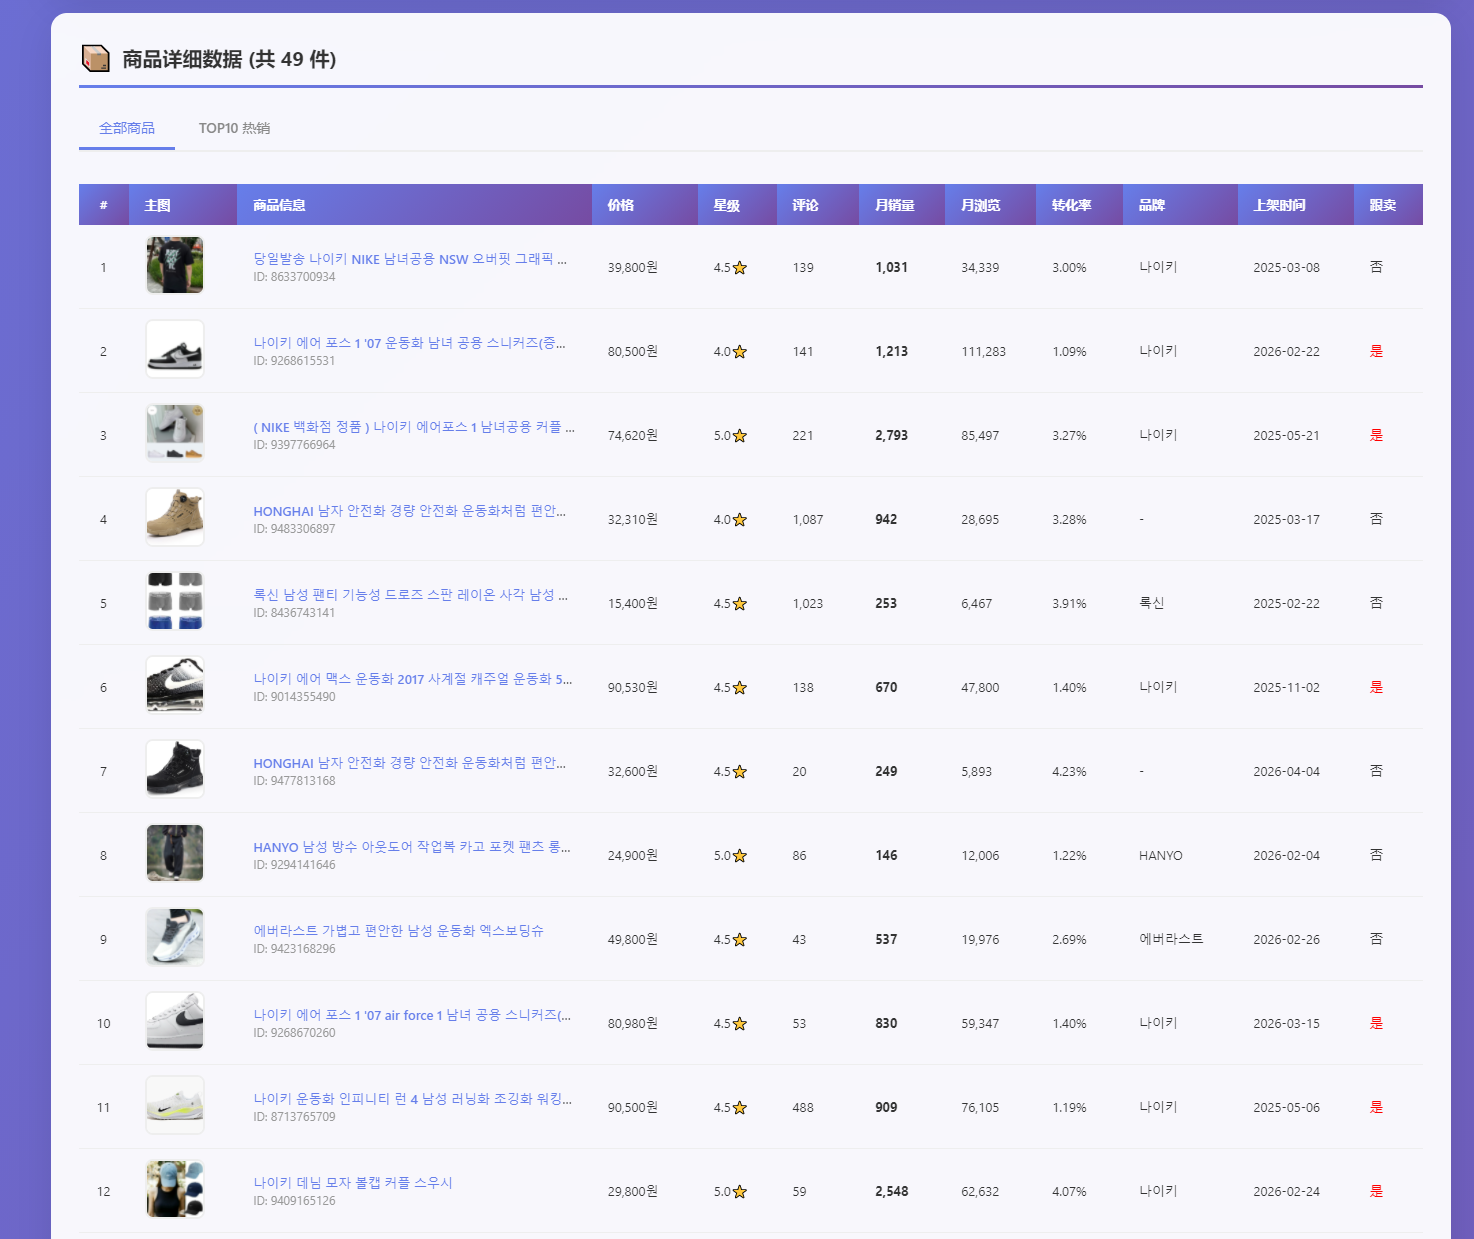Open black t-shirt thumbnail in row 1
The image size is (1474, 1239).
pyautogui.click(x=175, y=265)
